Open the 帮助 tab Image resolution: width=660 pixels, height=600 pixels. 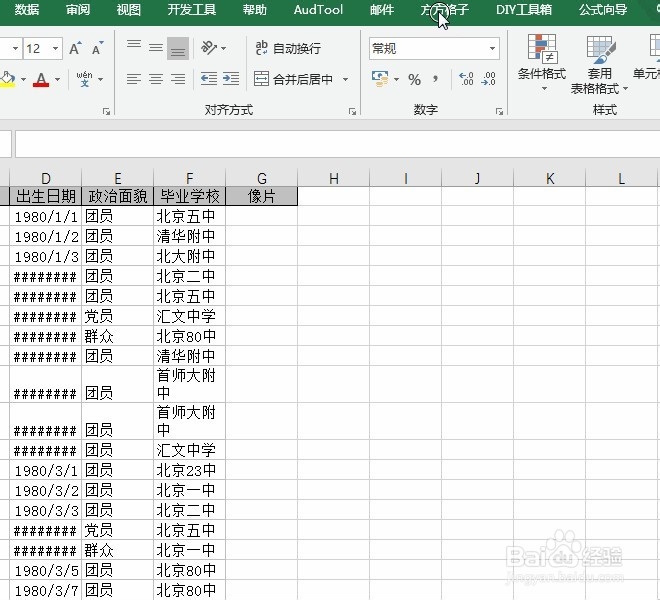point(255,9)
